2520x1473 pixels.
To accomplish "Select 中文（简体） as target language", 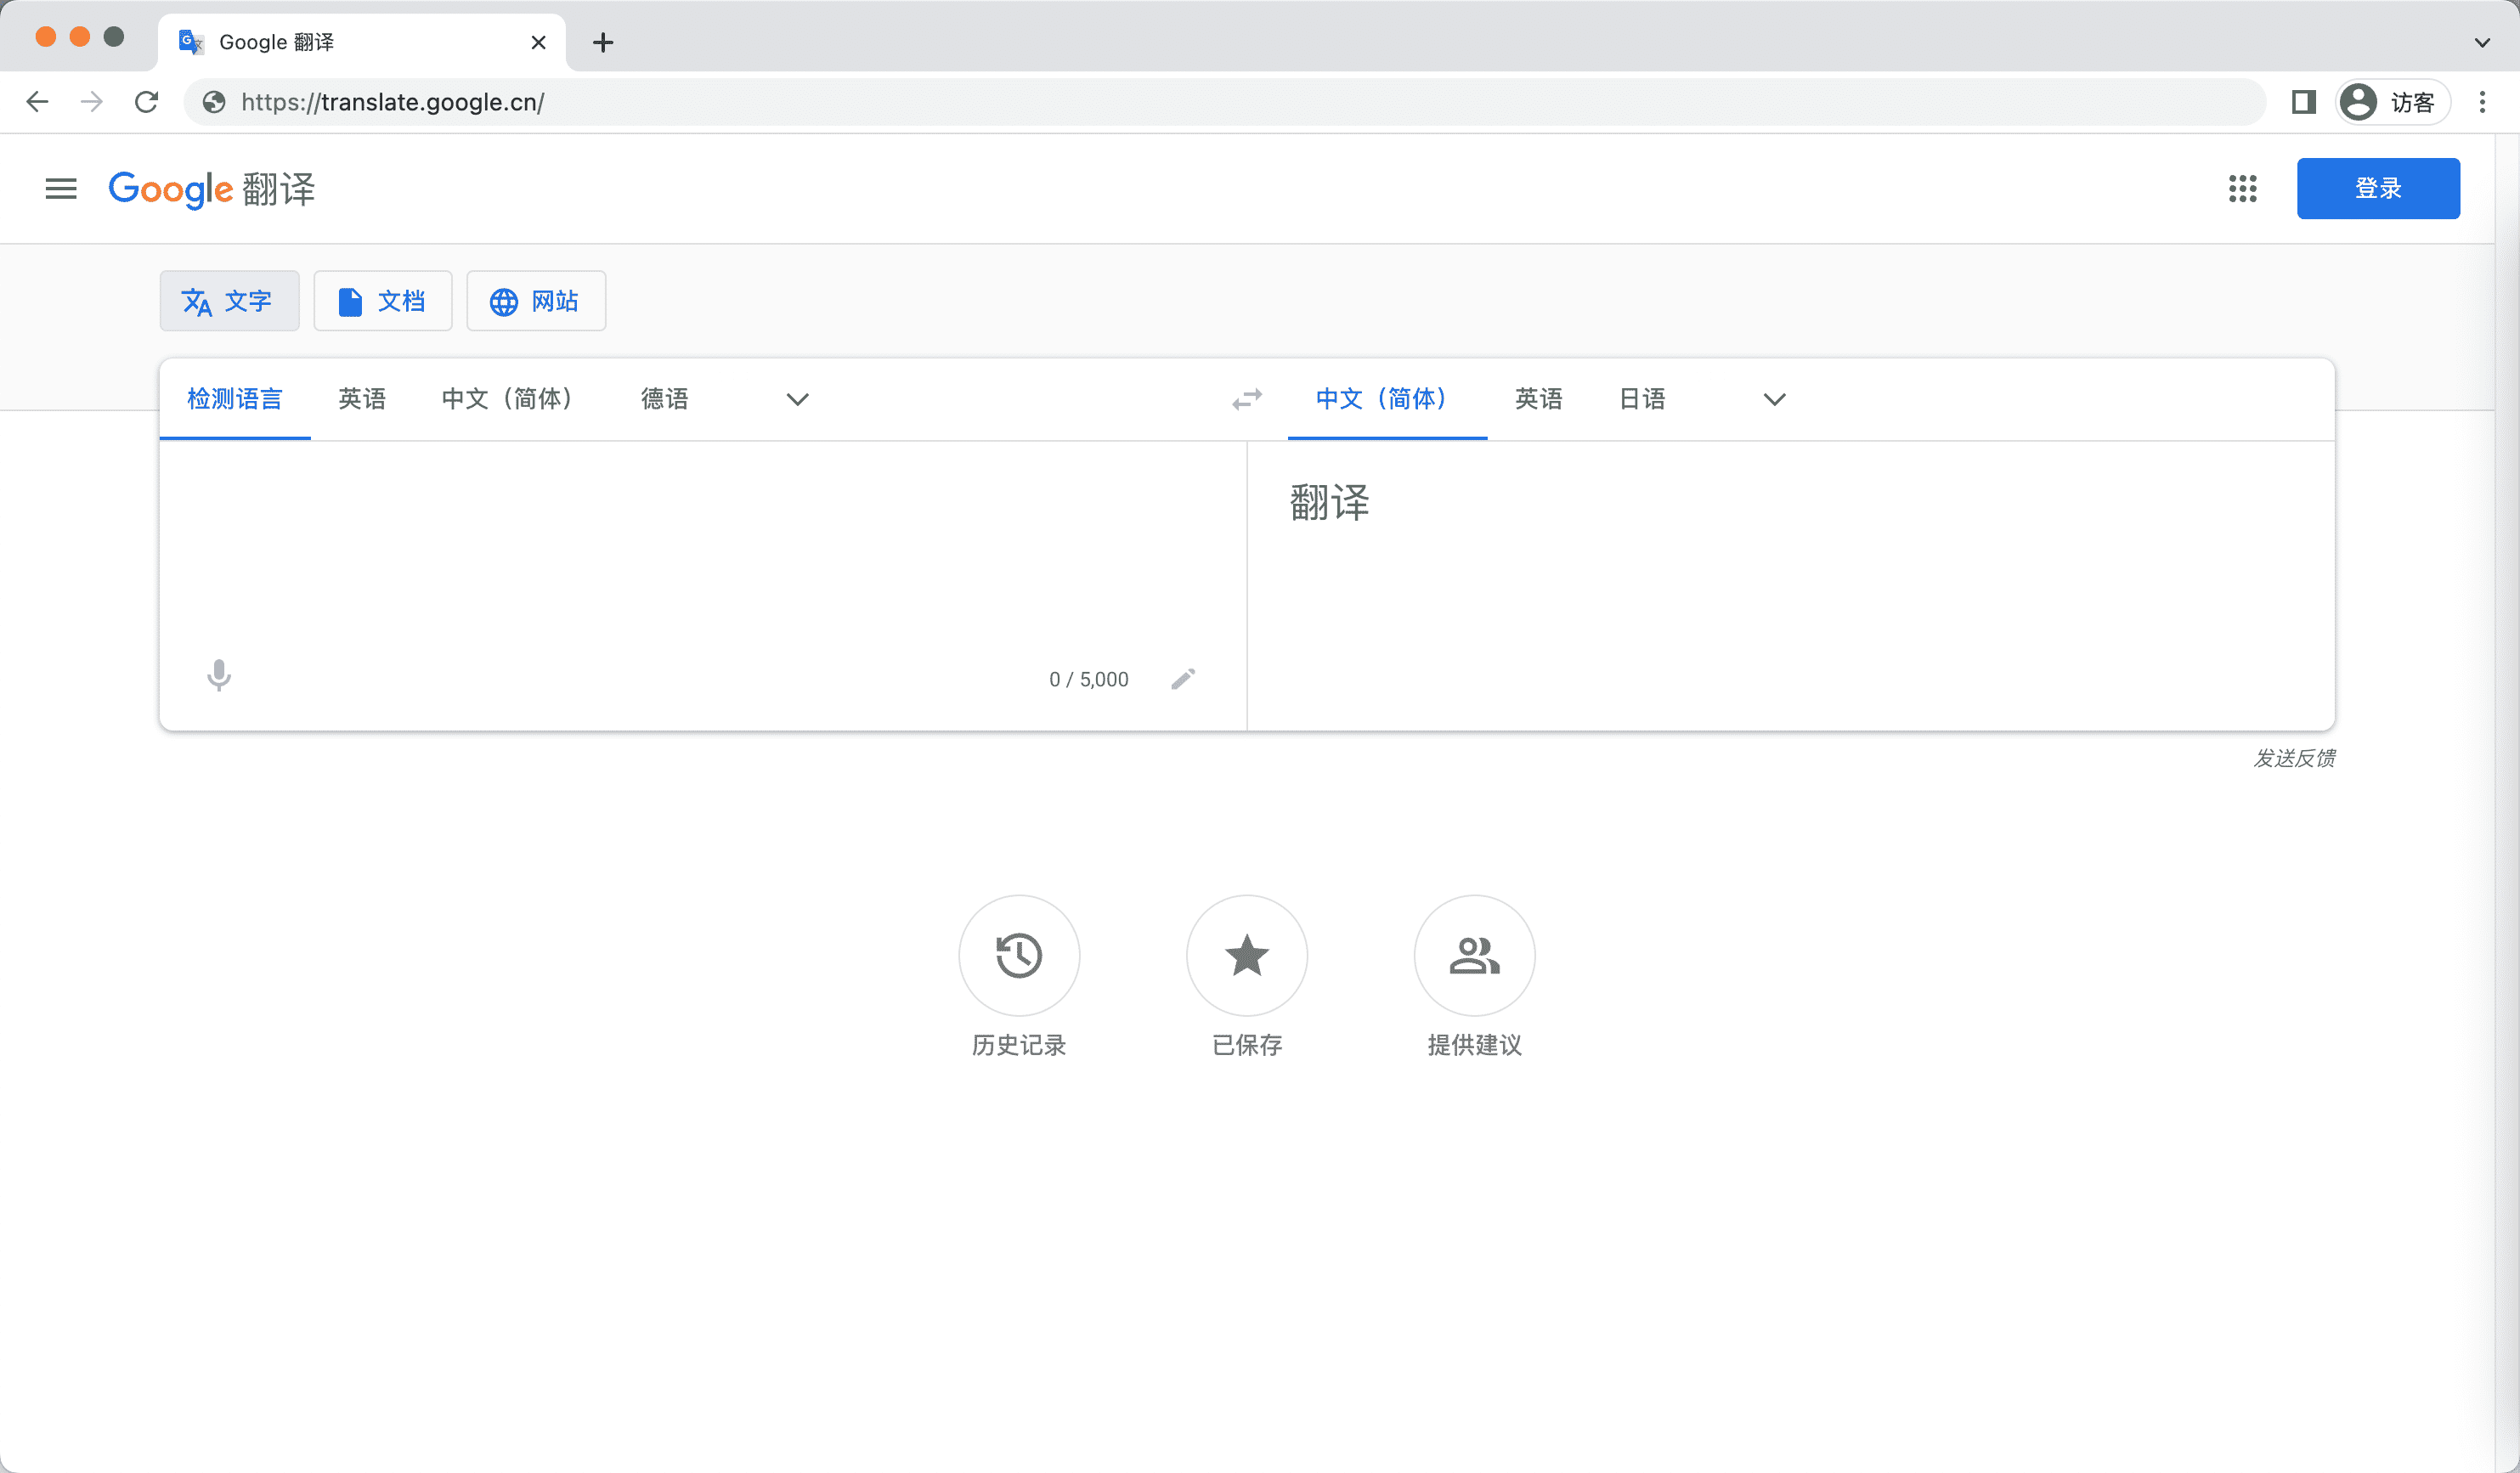I will click(x=1387, y=399).
